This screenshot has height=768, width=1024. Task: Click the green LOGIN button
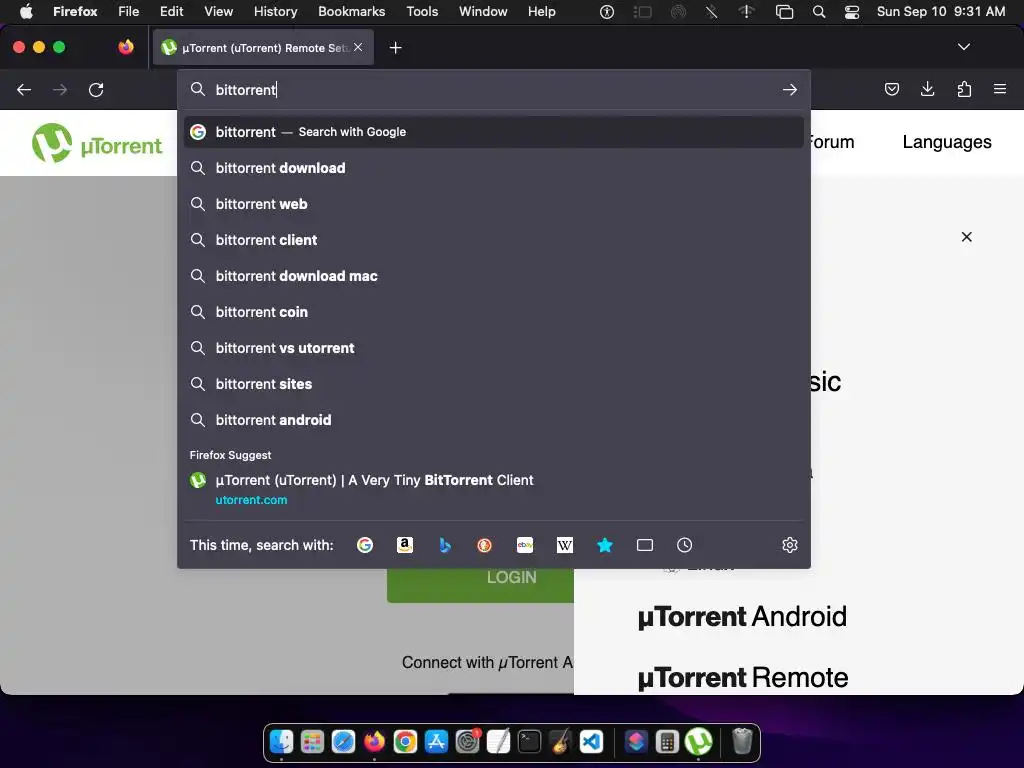point(481,585)
